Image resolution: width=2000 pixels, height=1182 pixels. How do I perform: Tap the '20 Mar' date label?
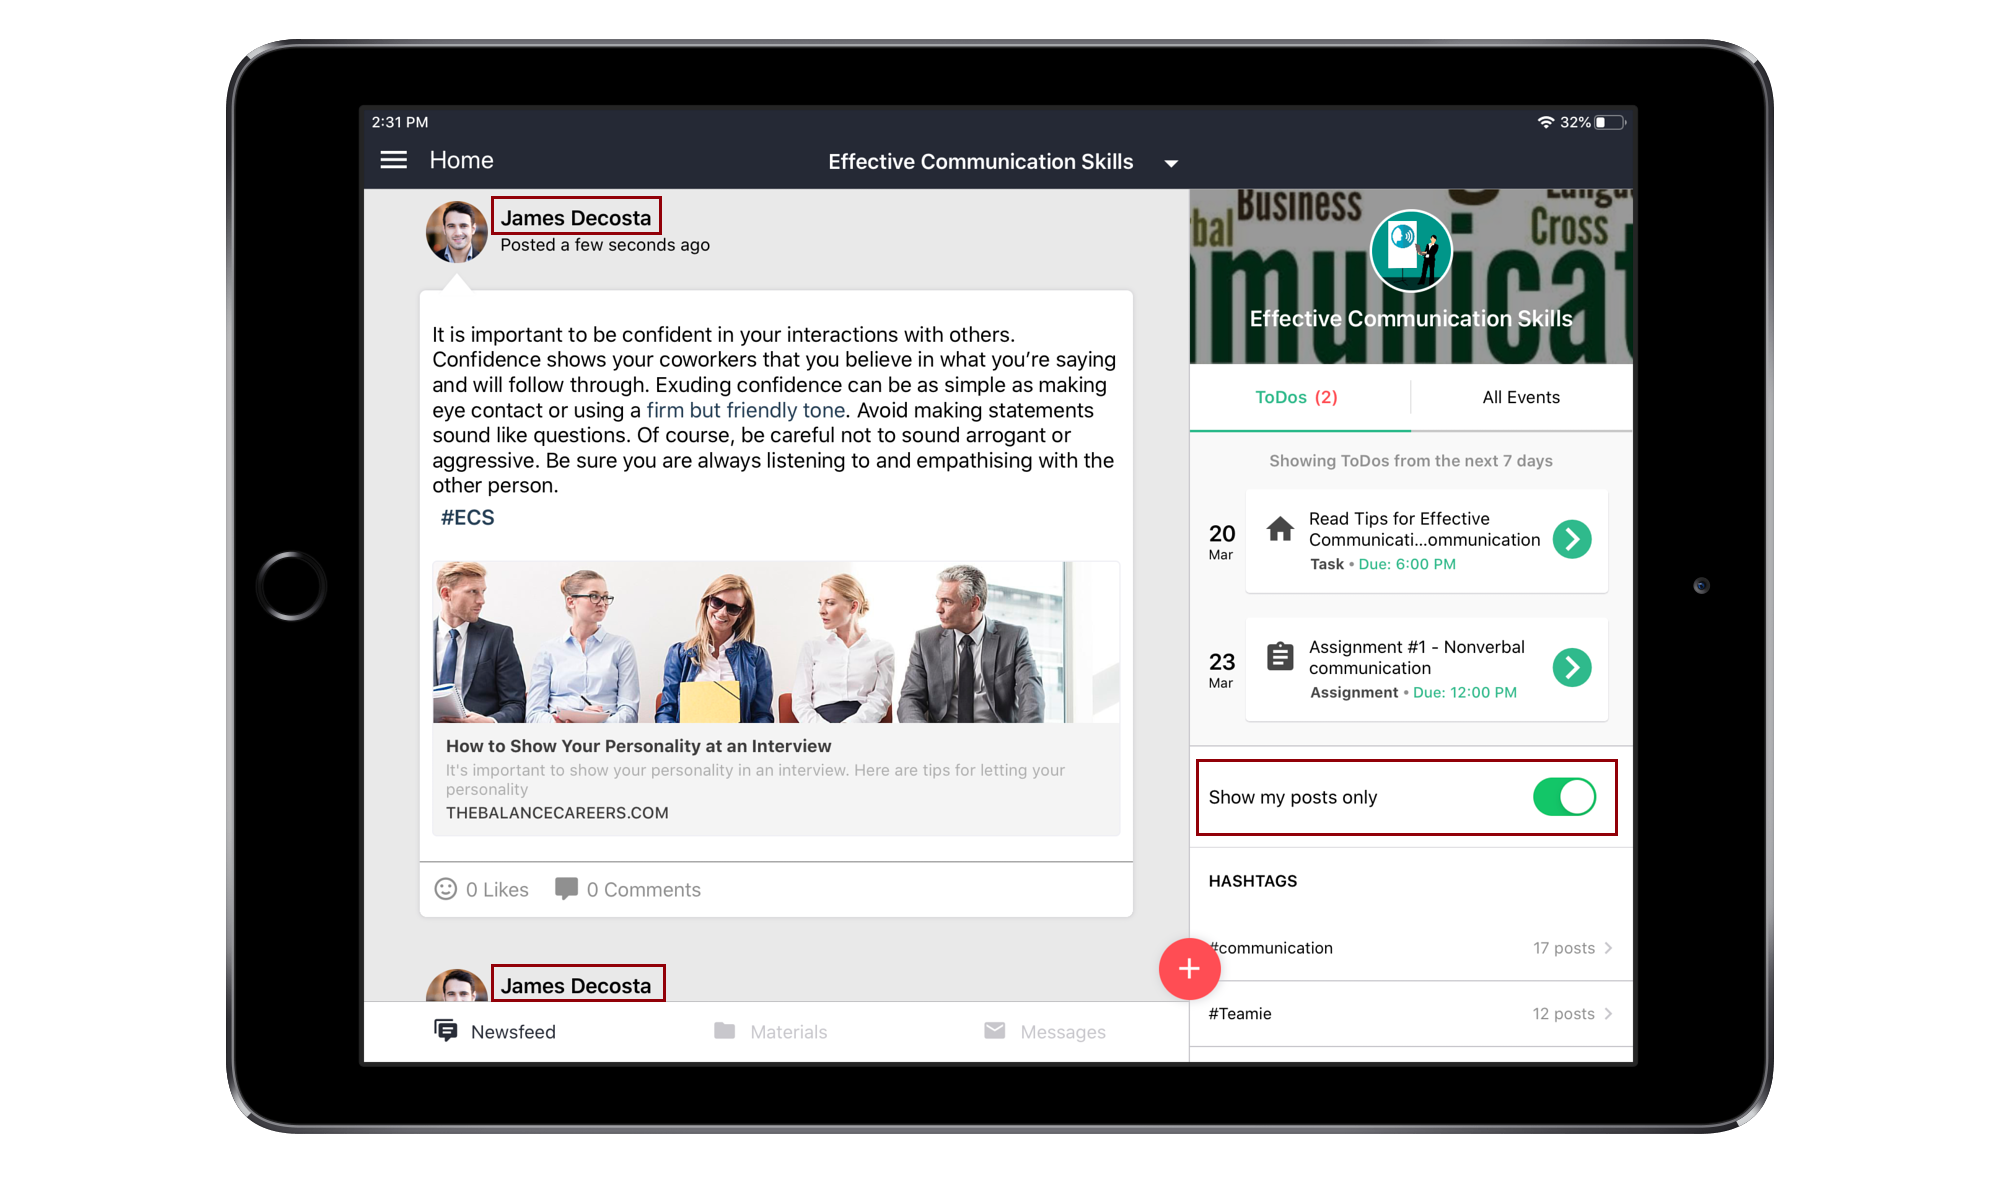point(1221,541)
